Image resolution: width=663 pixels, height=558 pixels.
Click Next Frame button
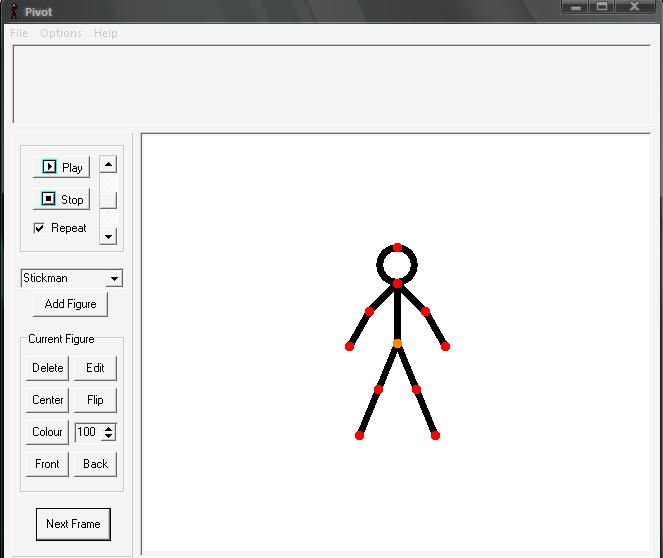(73, 524)
